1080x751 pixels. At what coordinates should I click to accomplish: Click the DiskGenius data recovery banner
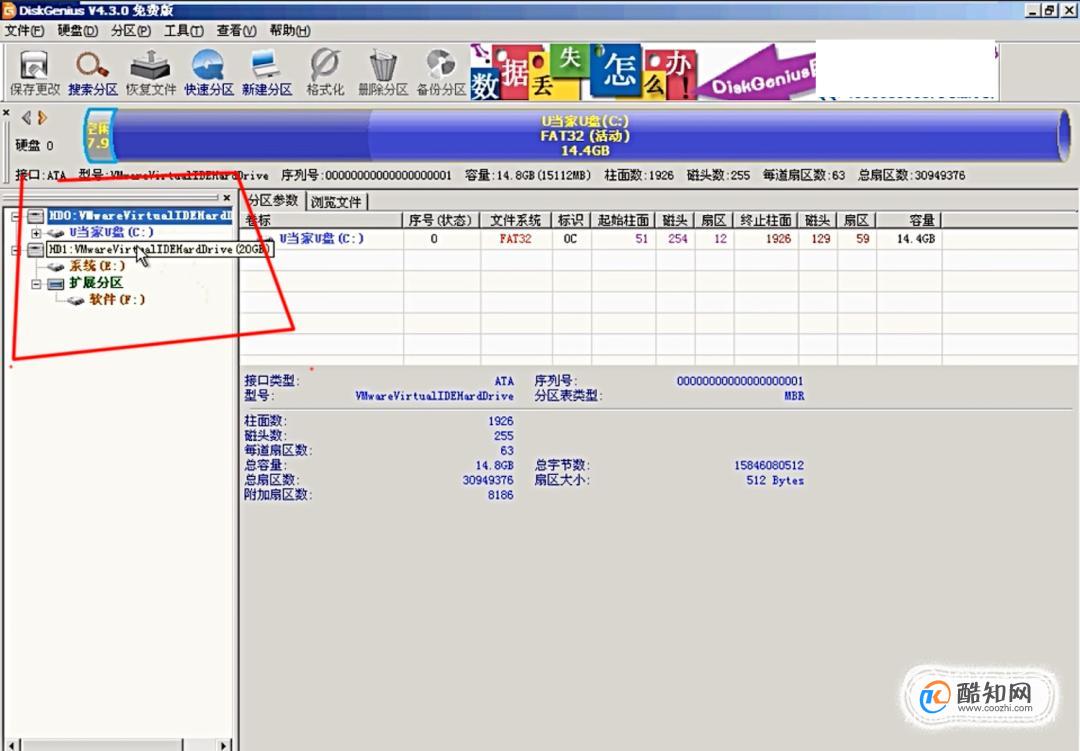[643, 72]
